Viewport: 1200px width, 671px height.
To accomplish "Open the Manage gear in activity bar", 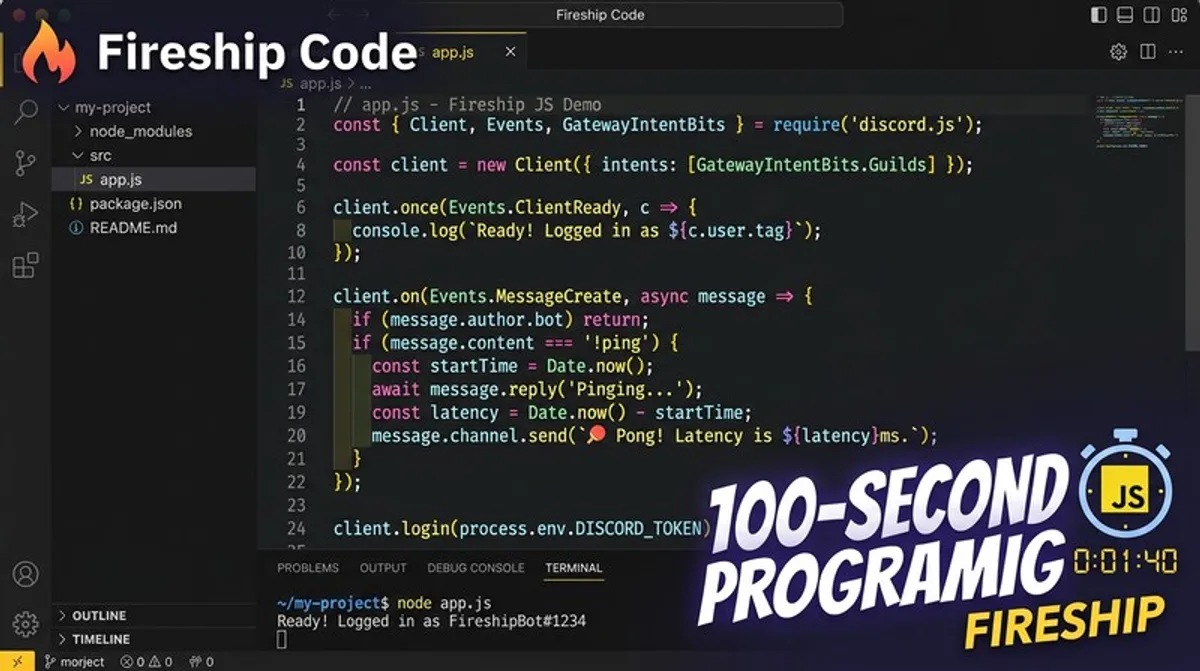I will 26,624.
